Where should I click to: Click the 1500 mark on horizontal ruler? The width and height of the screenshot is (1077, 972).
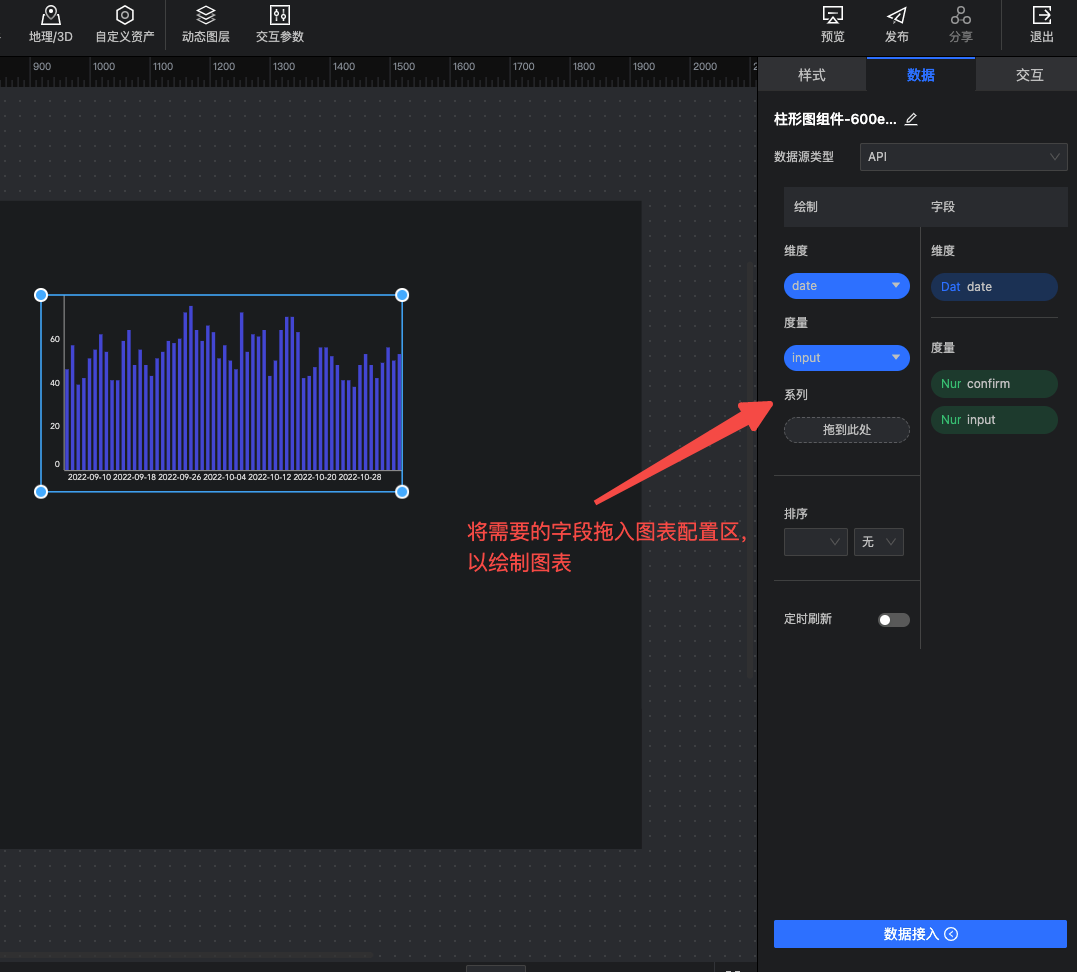tap(404, 67)
